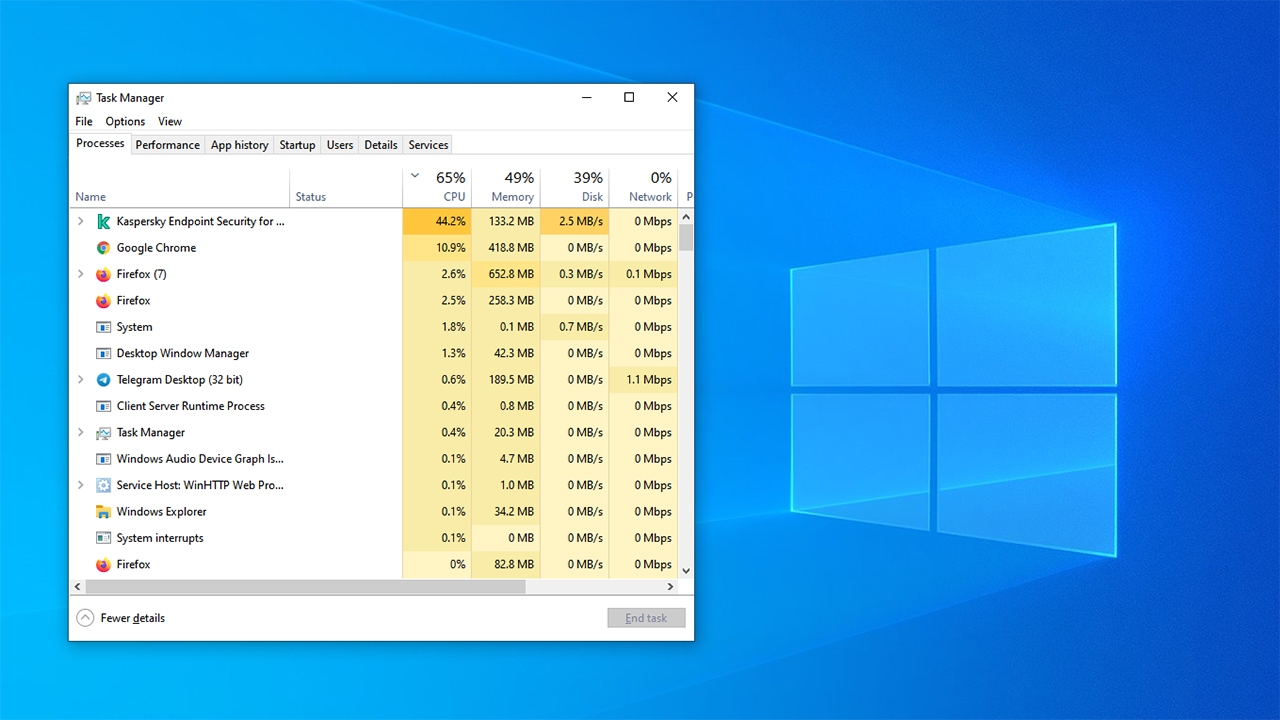Sort by the Status column header
Screen dimensions: 1280x720
pyautogui.click(x=346, y=186)
